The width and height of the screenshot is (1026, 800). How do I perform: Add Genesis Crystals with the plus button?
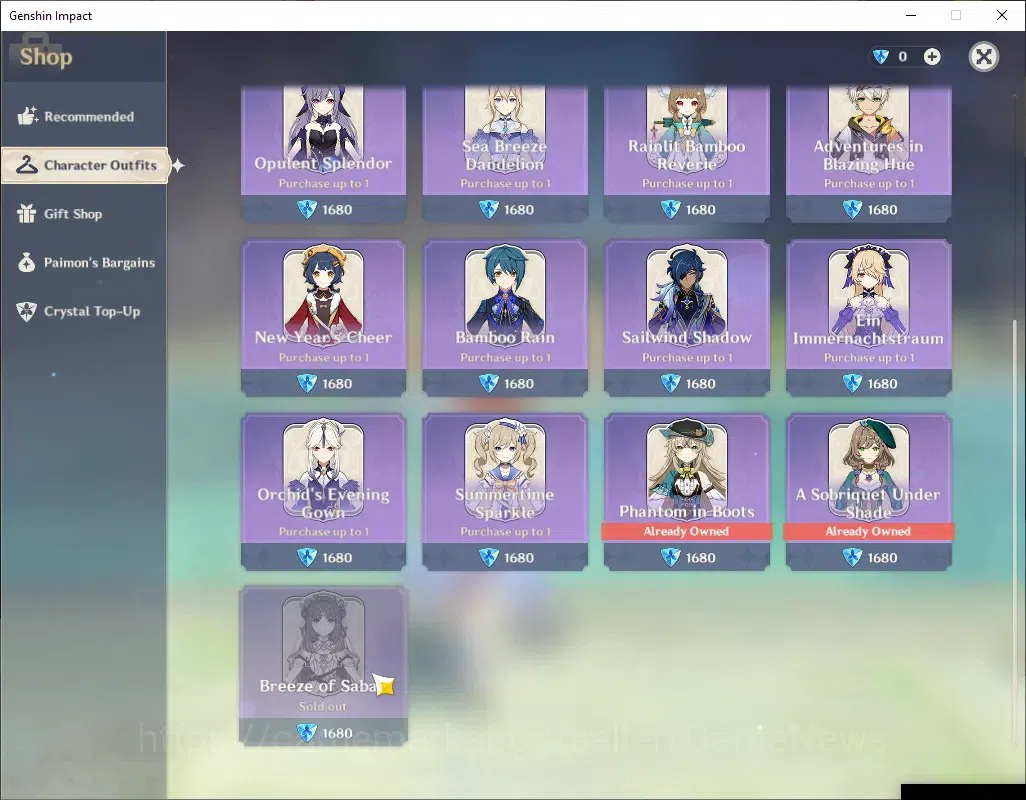click(x=932, y=57)
